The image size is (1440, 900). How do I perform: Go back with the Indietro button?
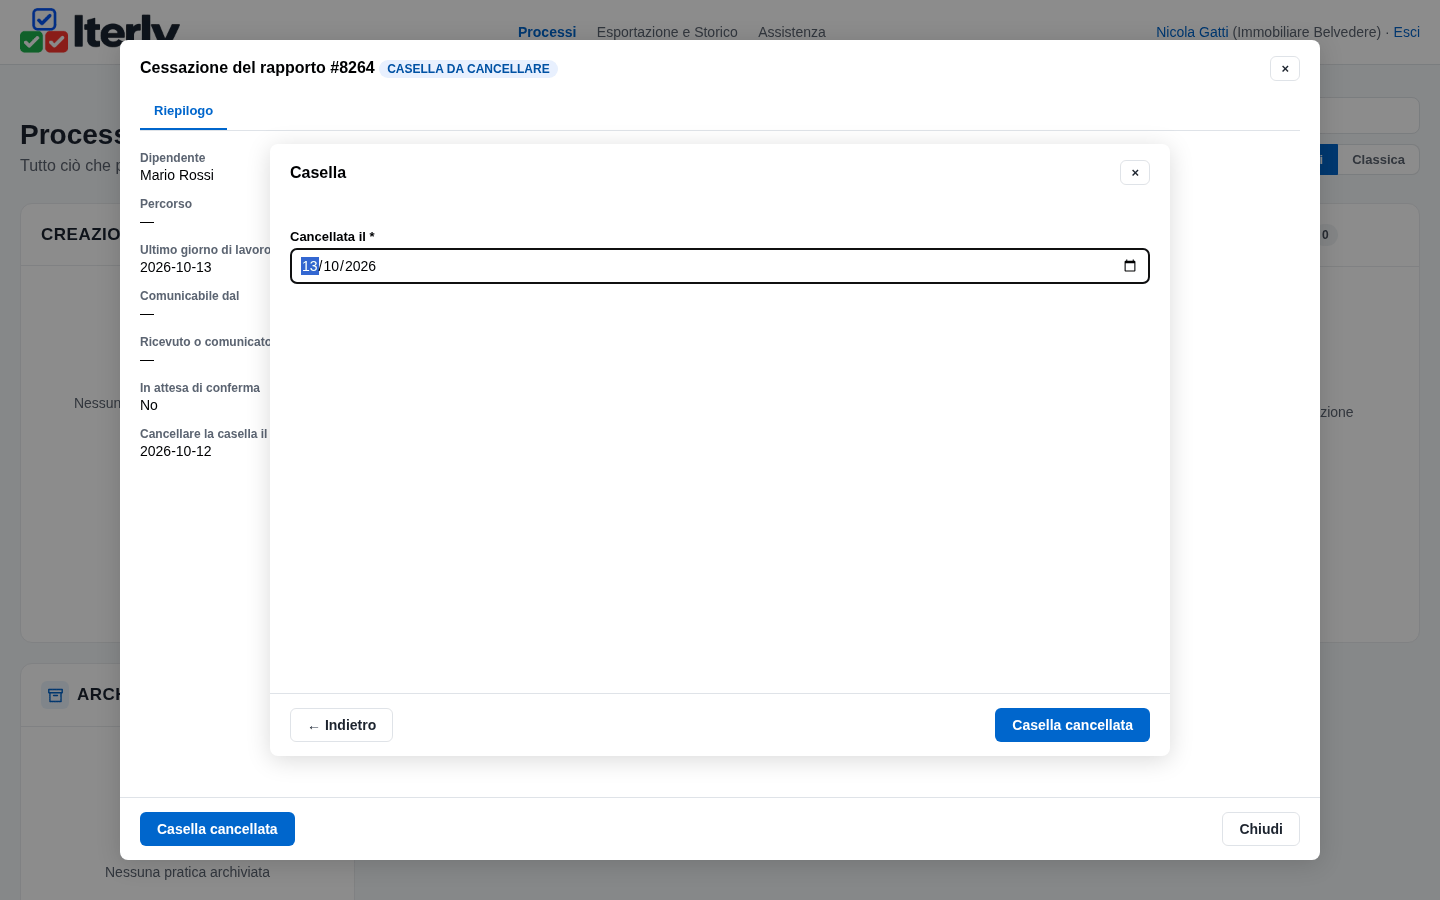click(341, 725)
